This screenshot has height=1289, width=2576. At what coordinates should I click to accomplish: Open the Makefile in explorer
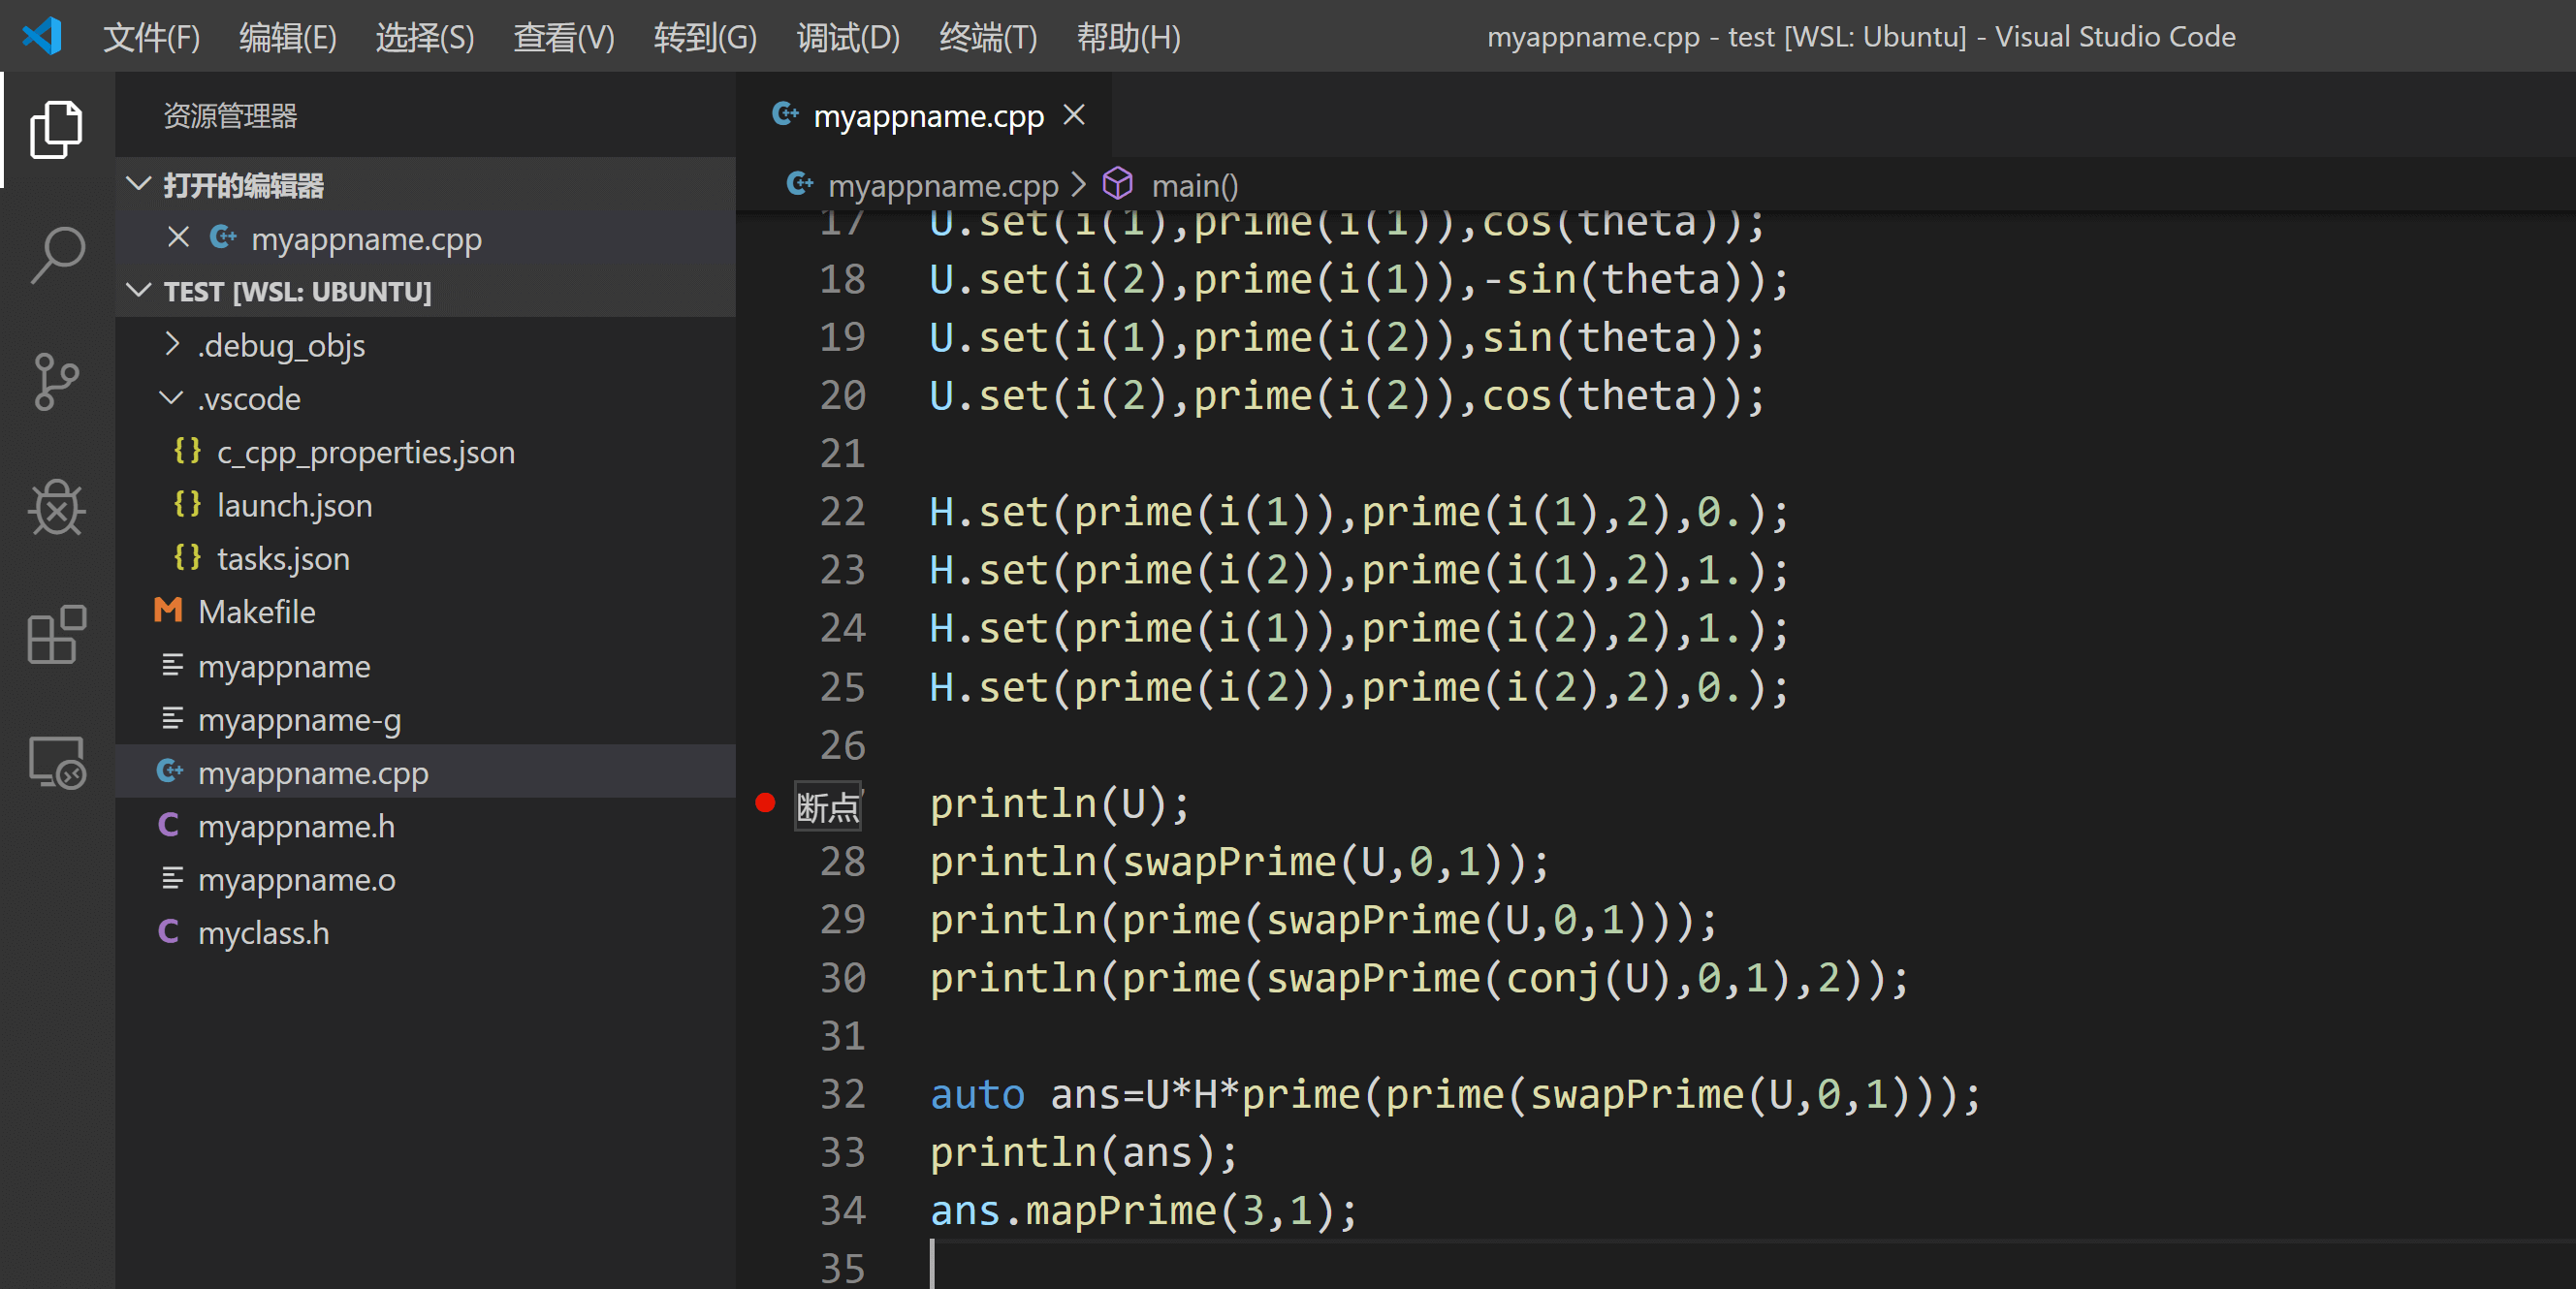tap(256, 612)
